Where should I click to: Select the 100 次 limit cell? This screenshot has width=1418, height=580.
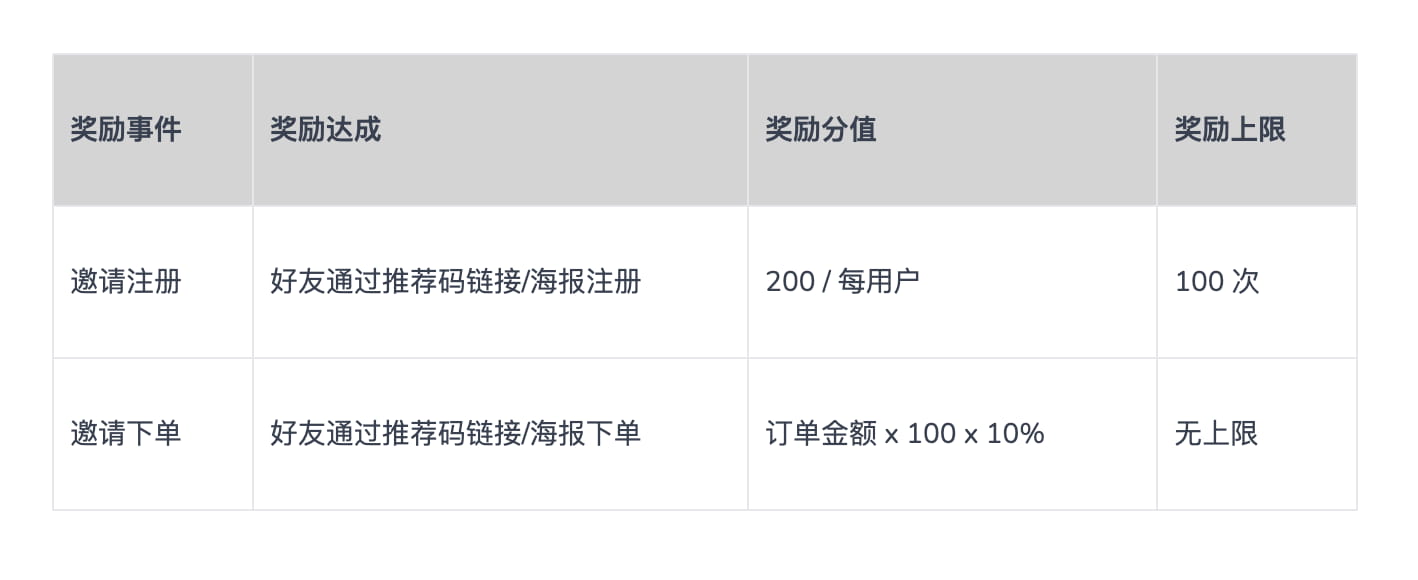(x=1257, y=282)
